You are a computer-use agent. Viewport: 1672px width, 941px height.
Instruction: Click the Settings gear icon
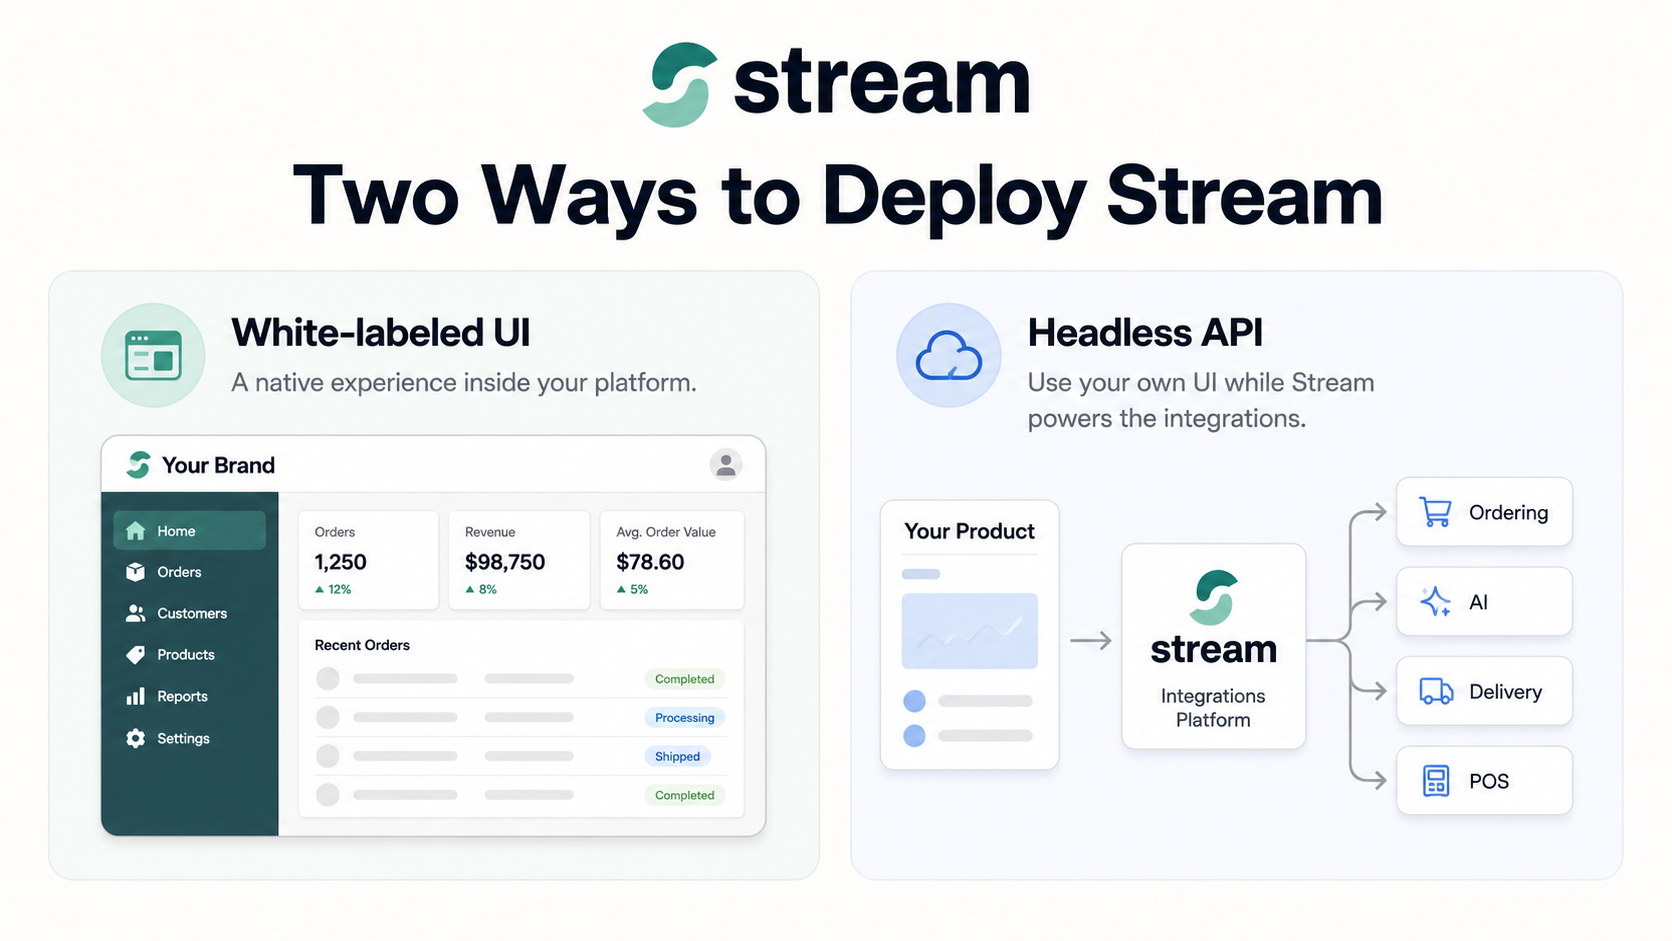(136, 738)
